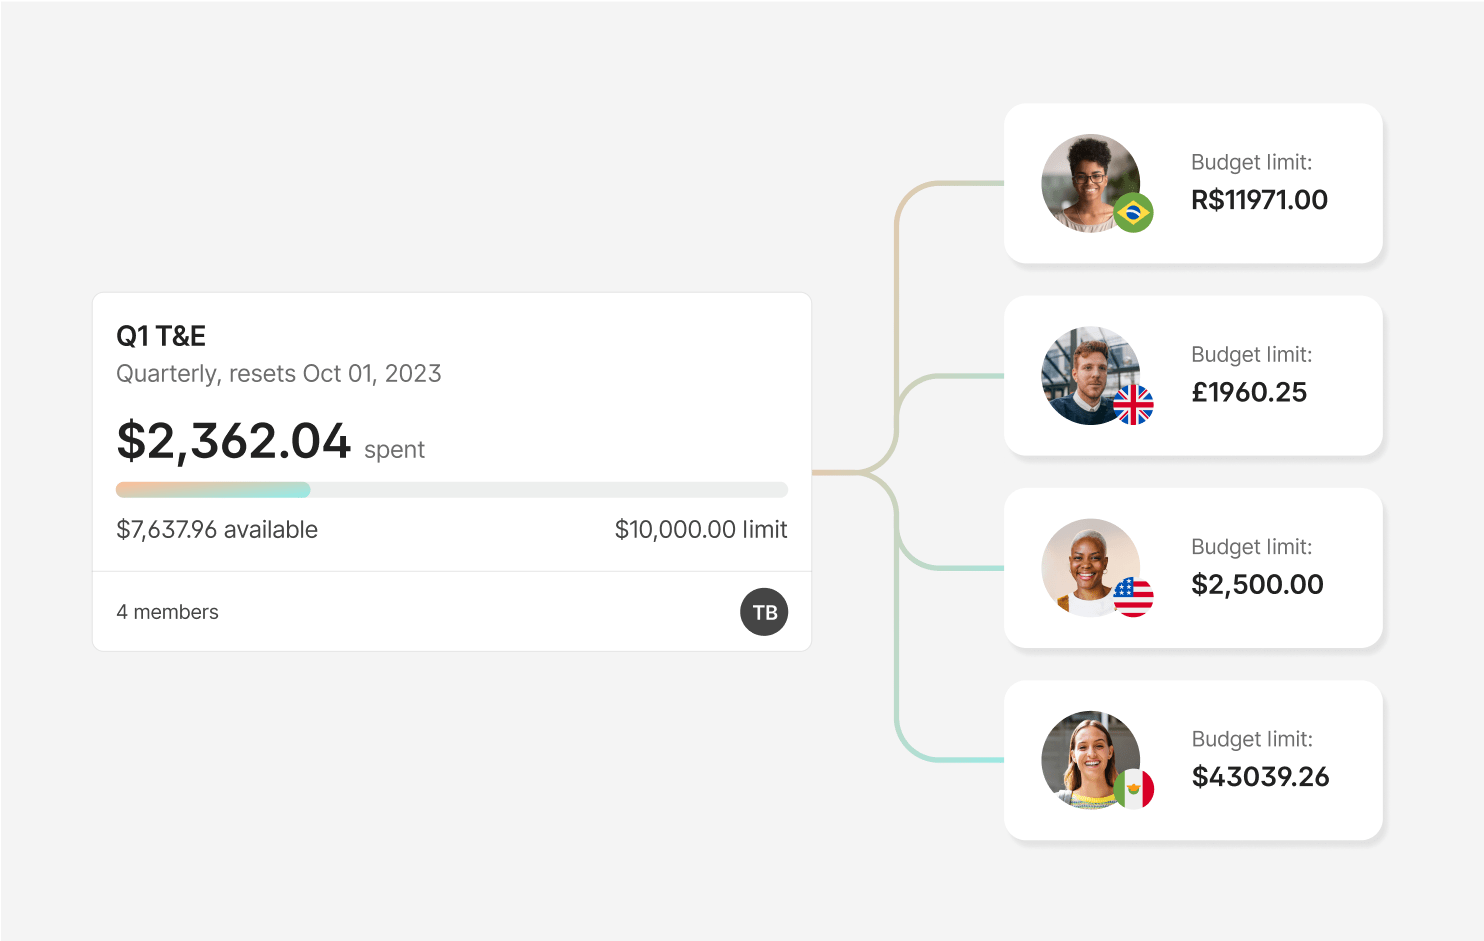Click the $2,362.04 spent amount
The width and height of the screenshot is (1484, 941).
(x=234, y=441)
